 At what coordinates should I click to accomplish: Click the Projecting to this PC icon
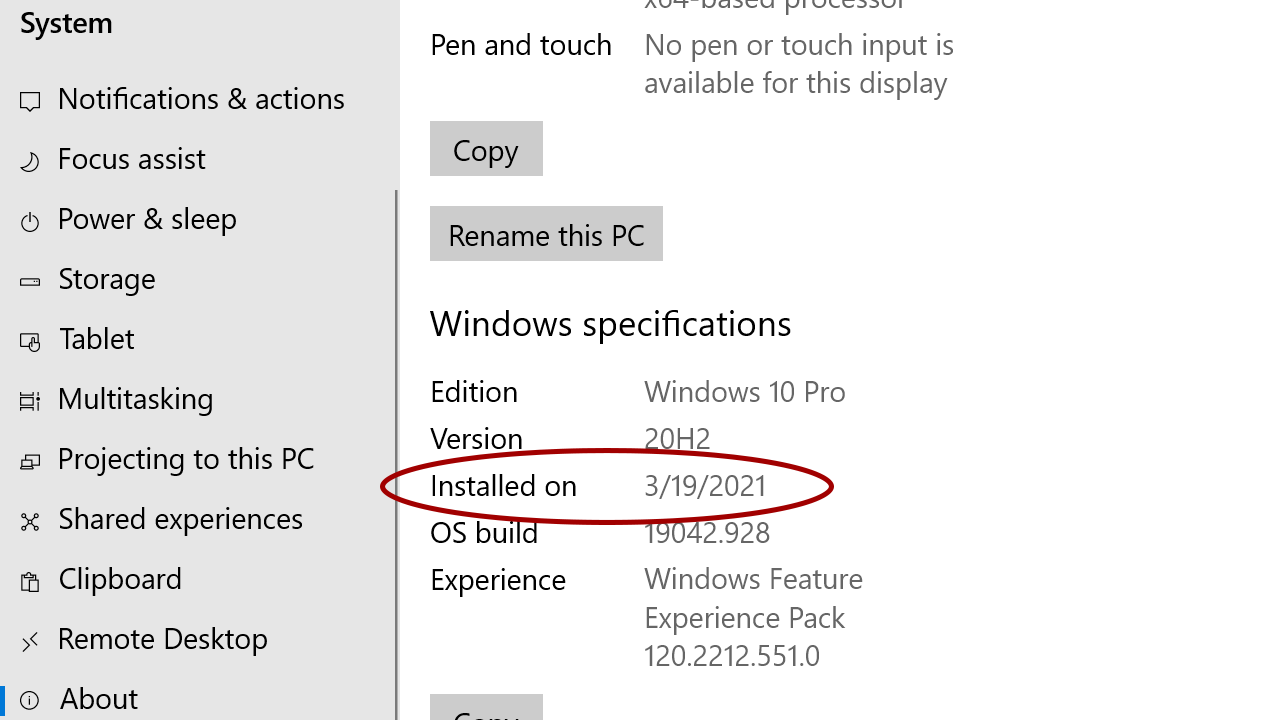[x=29, y=459]
